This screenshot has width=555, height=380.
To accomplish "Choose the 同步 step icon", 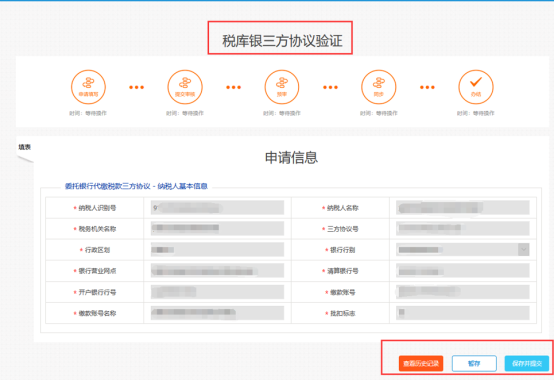I will 378,87.
